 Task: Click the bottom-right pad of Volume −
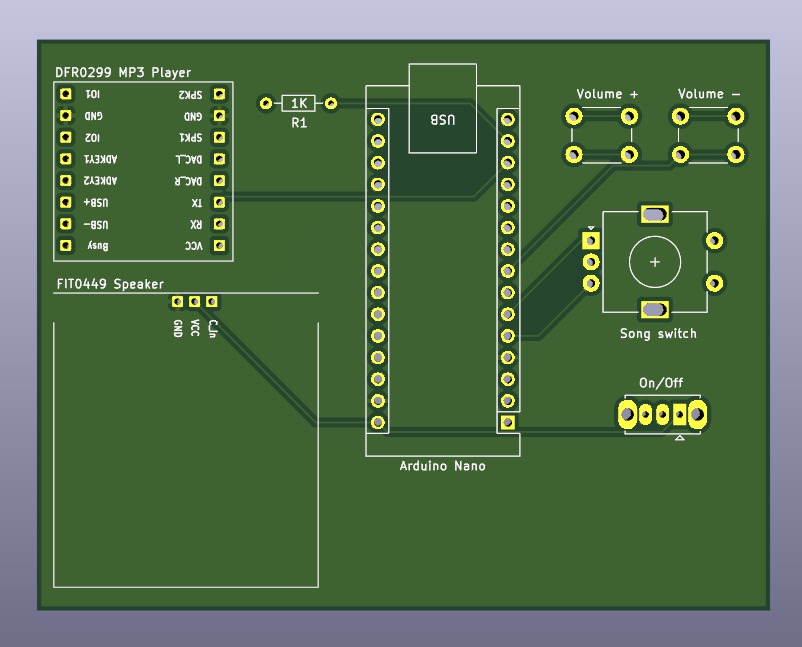click(736, 154)
